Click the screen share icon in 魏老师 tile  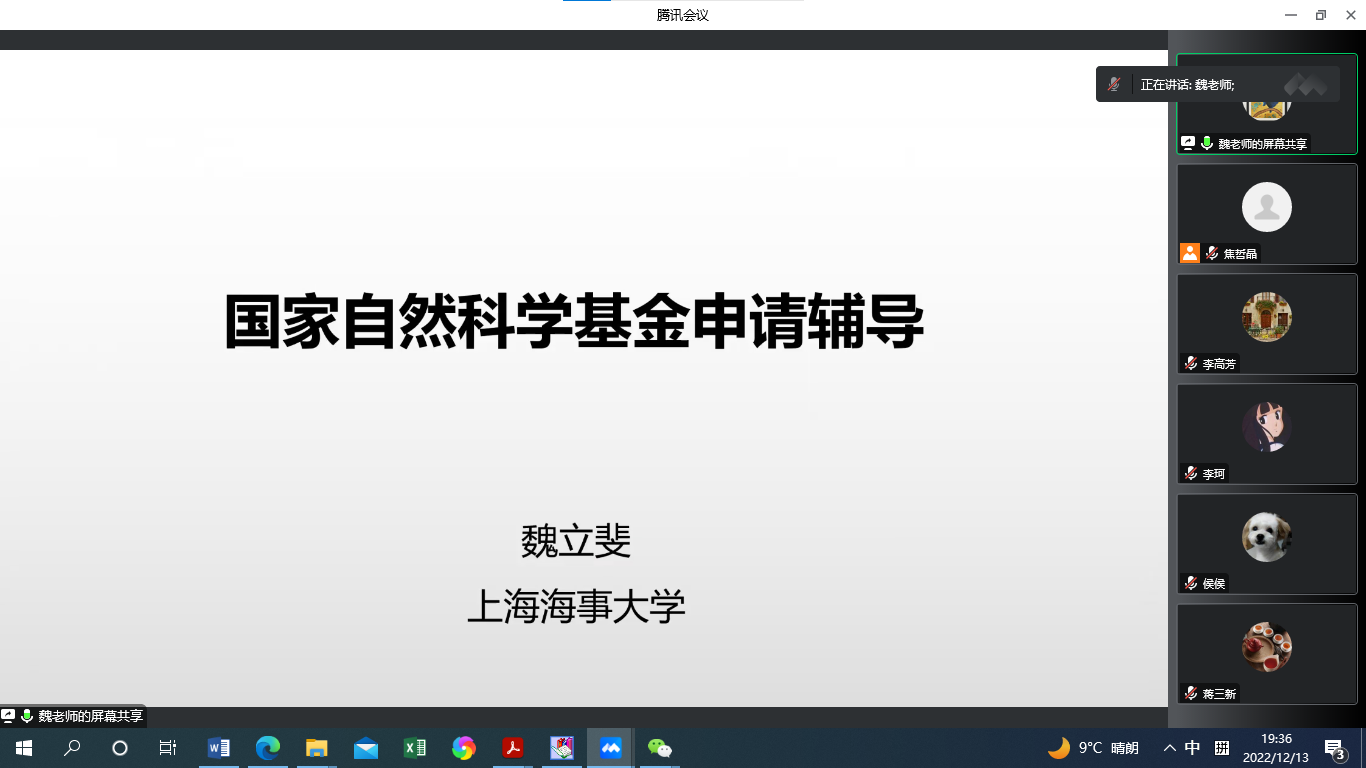click(x=1188, y=143)
